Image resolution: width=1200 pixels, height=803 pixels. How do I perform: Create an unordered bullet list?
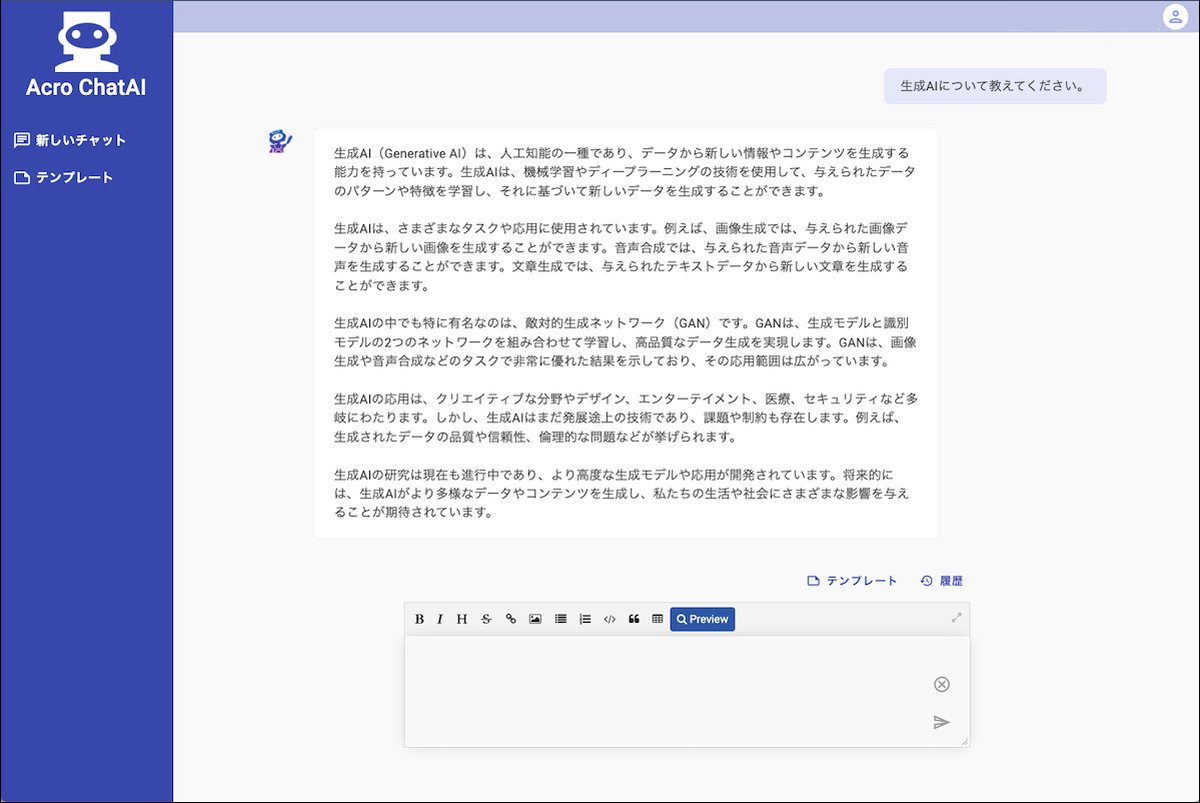(x=560, y=619)
